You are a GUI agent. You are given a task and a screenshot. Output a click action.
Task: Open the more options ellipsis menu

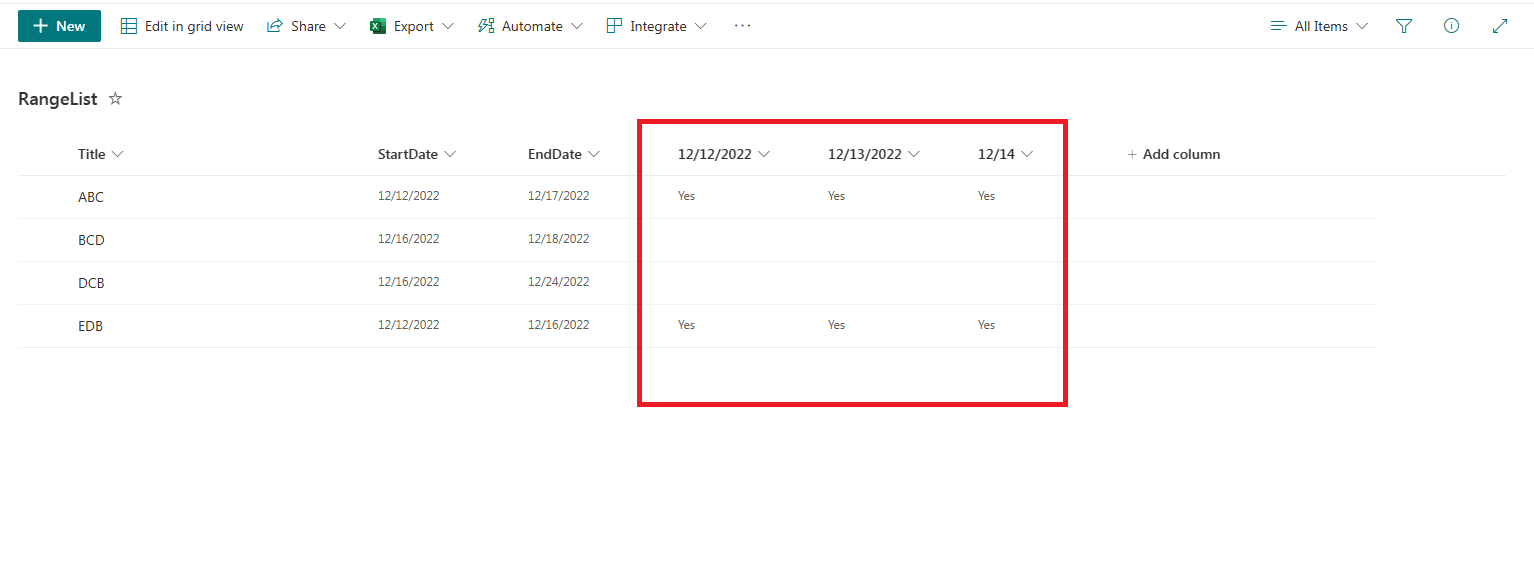coord(742,26)
